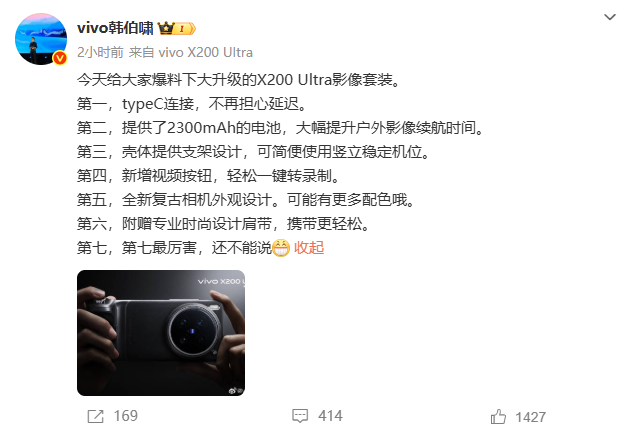Click the comment count 414
Viewport: 635px width, 432px height.
tap(330, 416)
